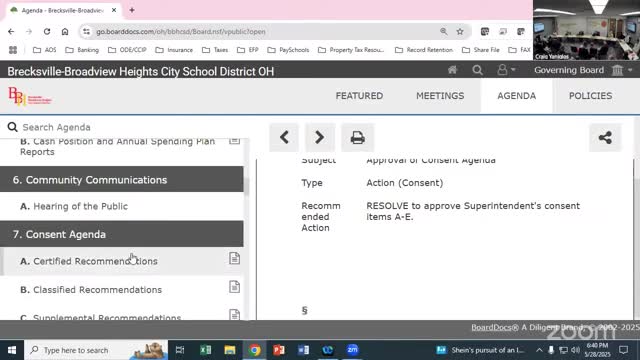
Task: Print the current agenda item
Action: pos(358,138)
